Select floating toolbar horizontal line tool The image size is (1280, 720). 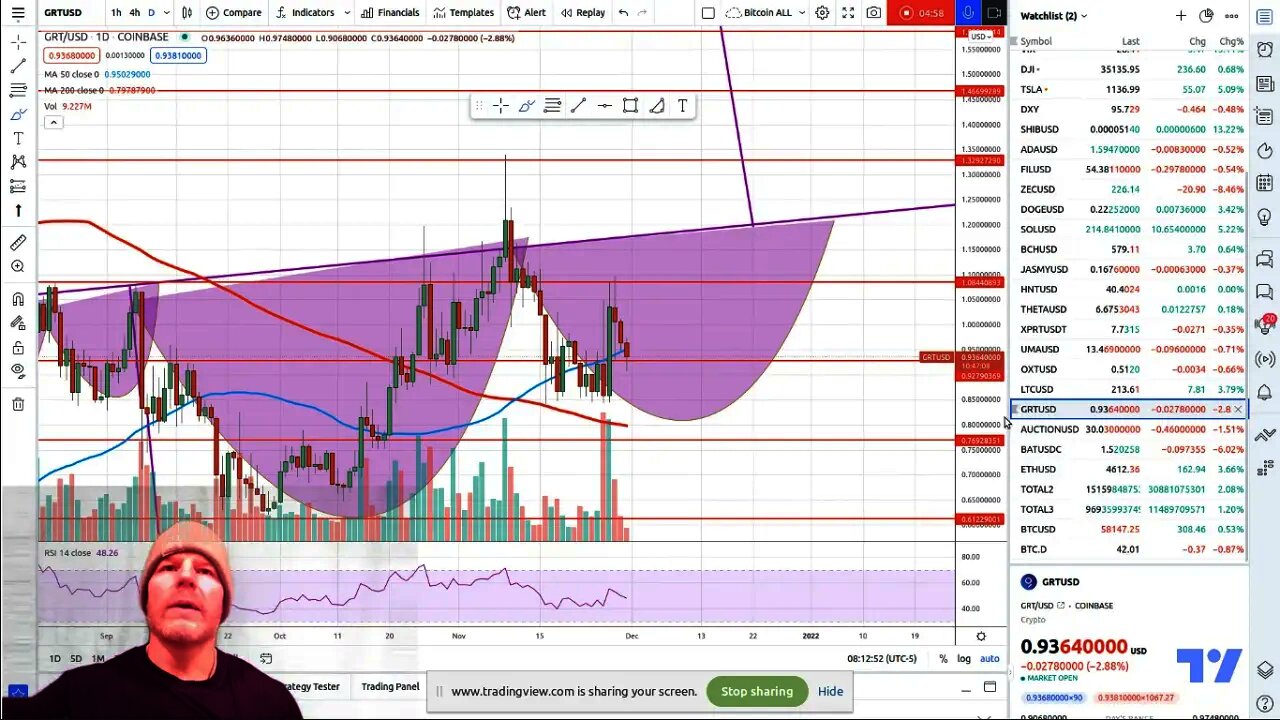tap(604, 106)
